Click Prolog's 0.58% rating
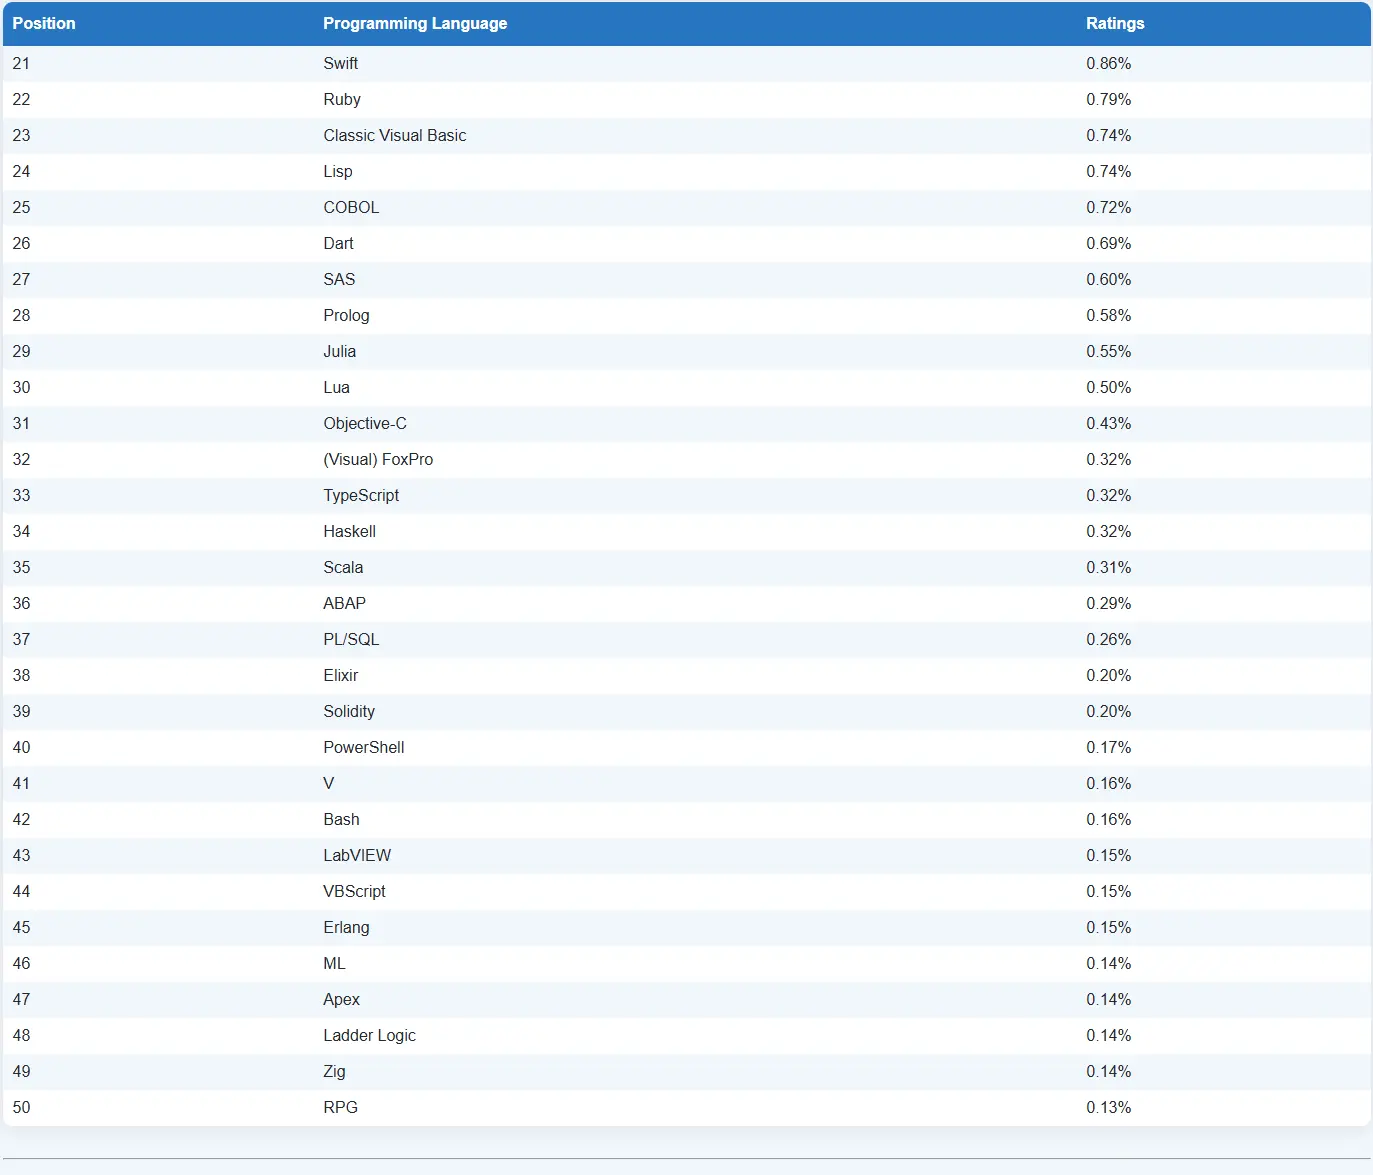The height and width of the screenshot is (1175, 1373). pyautogui.click(x=1109, y=315)
